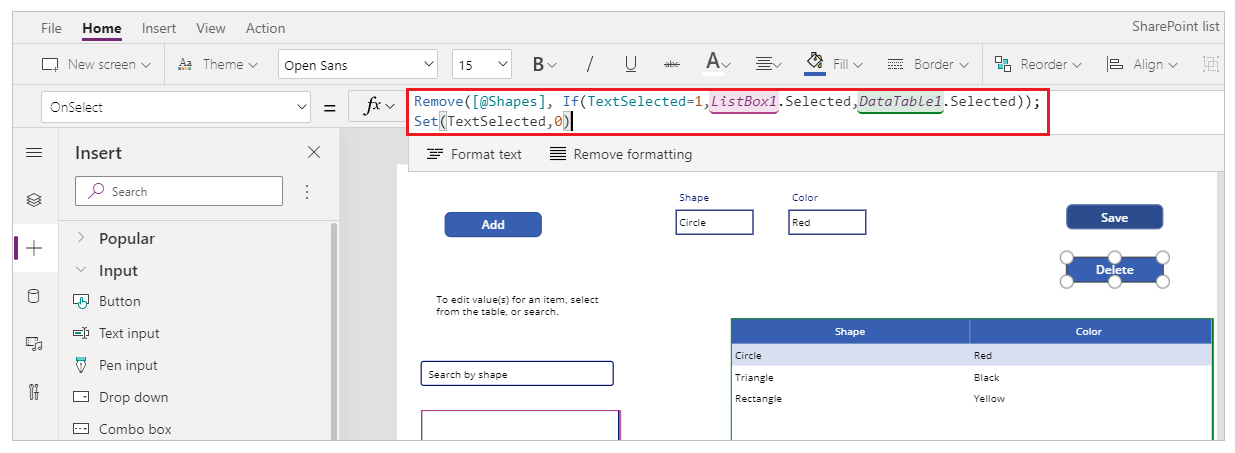Switch to the Home tab
The image size is (1235, 453).
coord(102,28)
